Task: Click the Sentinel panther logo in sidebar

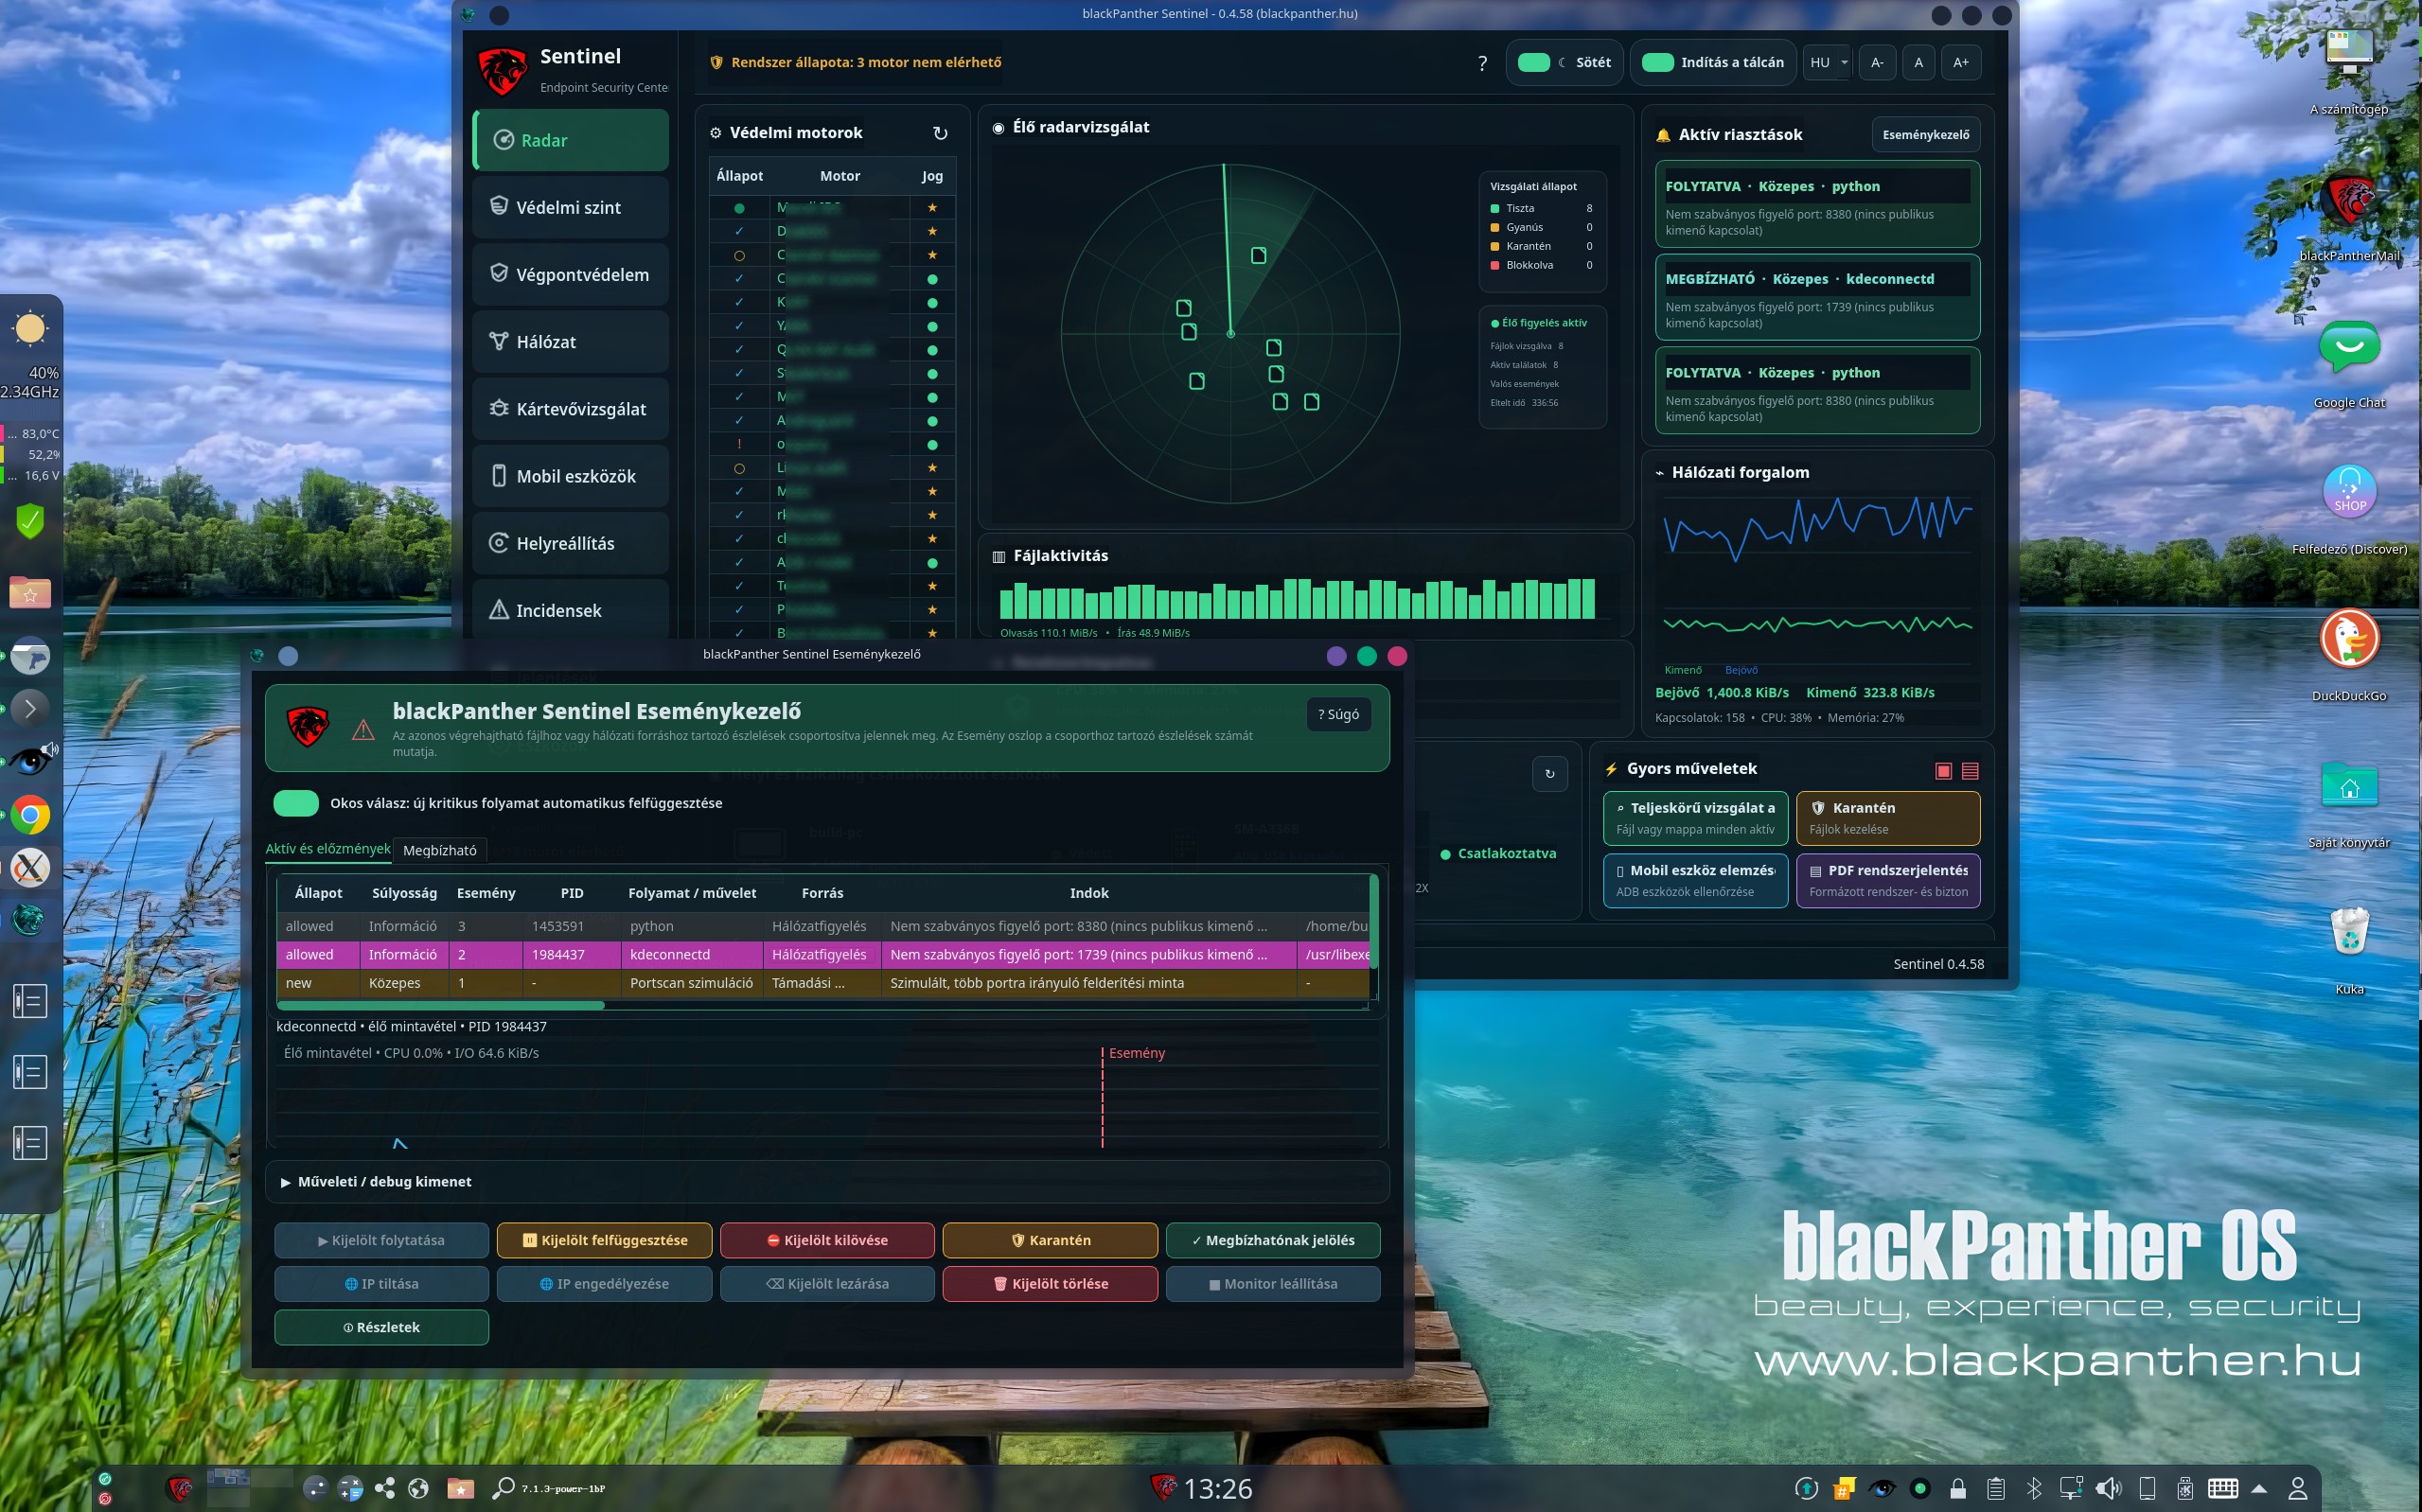Action: [x=502, y=70]
